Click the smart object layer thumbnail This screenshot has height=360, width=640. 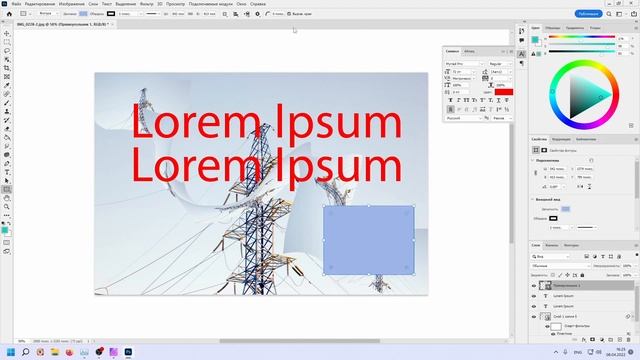click(545, 316)
